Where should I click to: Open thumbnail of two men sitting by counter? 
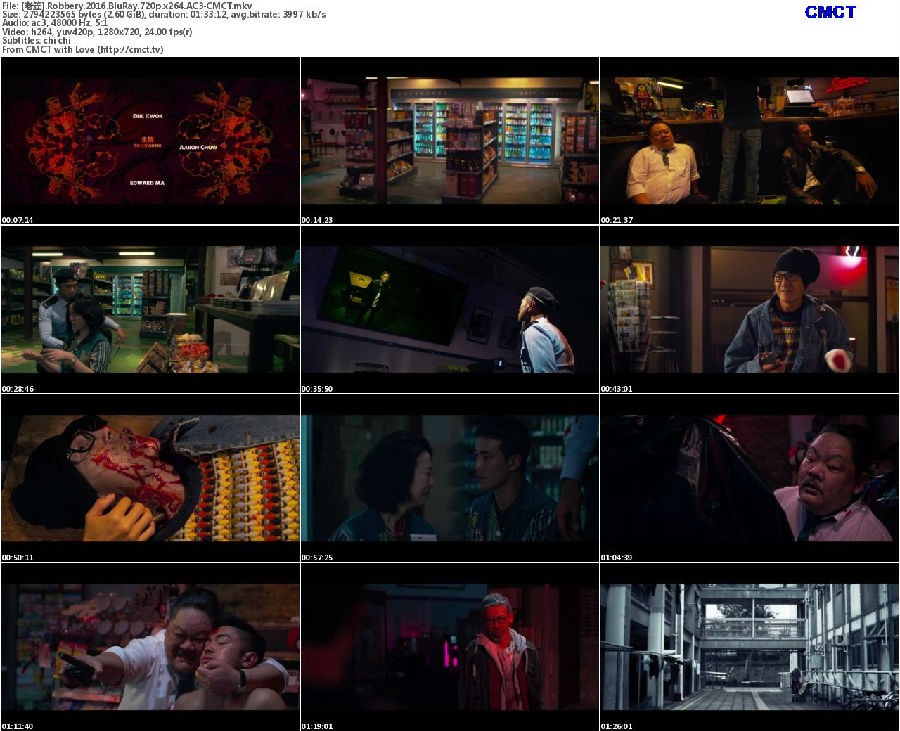click(750, 141)
